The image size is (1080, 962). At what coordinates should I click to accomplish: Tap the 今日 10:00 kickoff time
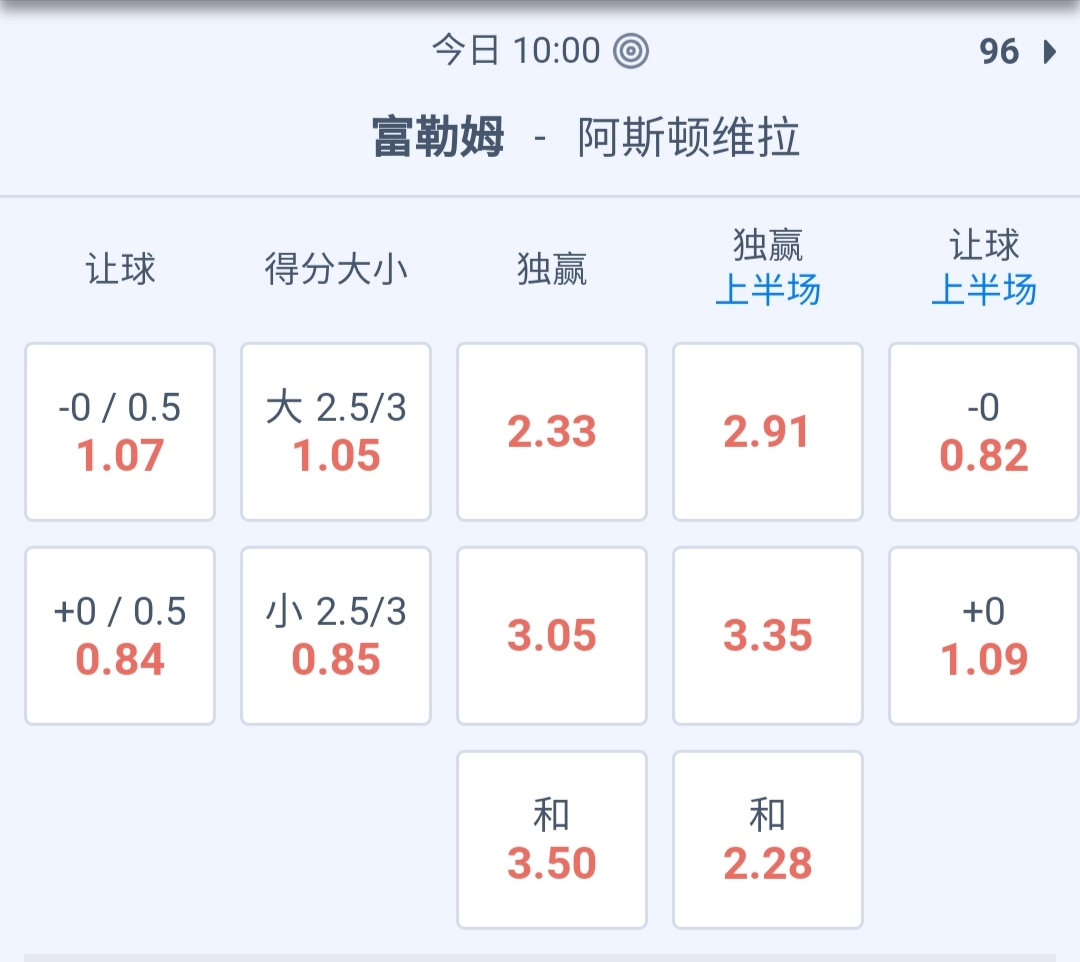516,51
